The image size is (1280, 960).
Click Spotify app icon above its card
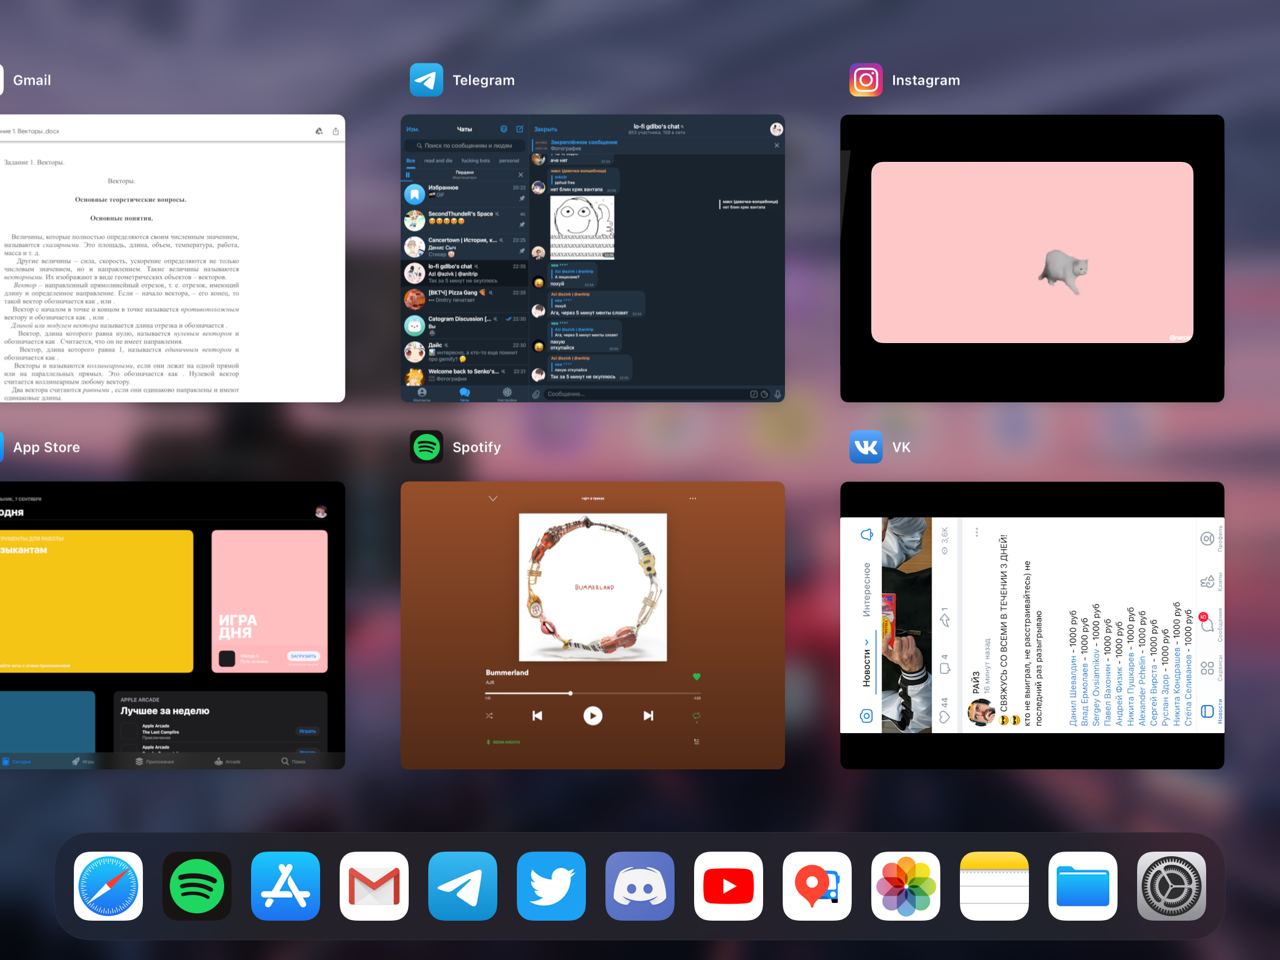tap(427, 447)
